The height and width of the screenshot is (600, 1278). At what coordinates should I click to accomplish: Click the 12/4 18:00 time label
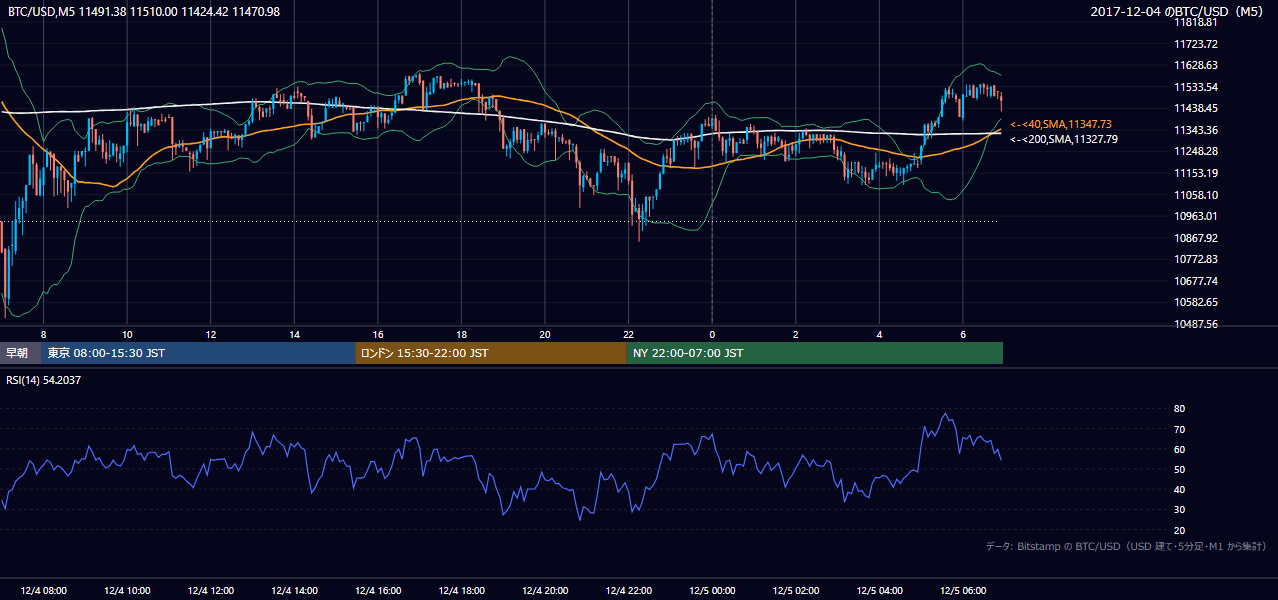tap(461, 590)
